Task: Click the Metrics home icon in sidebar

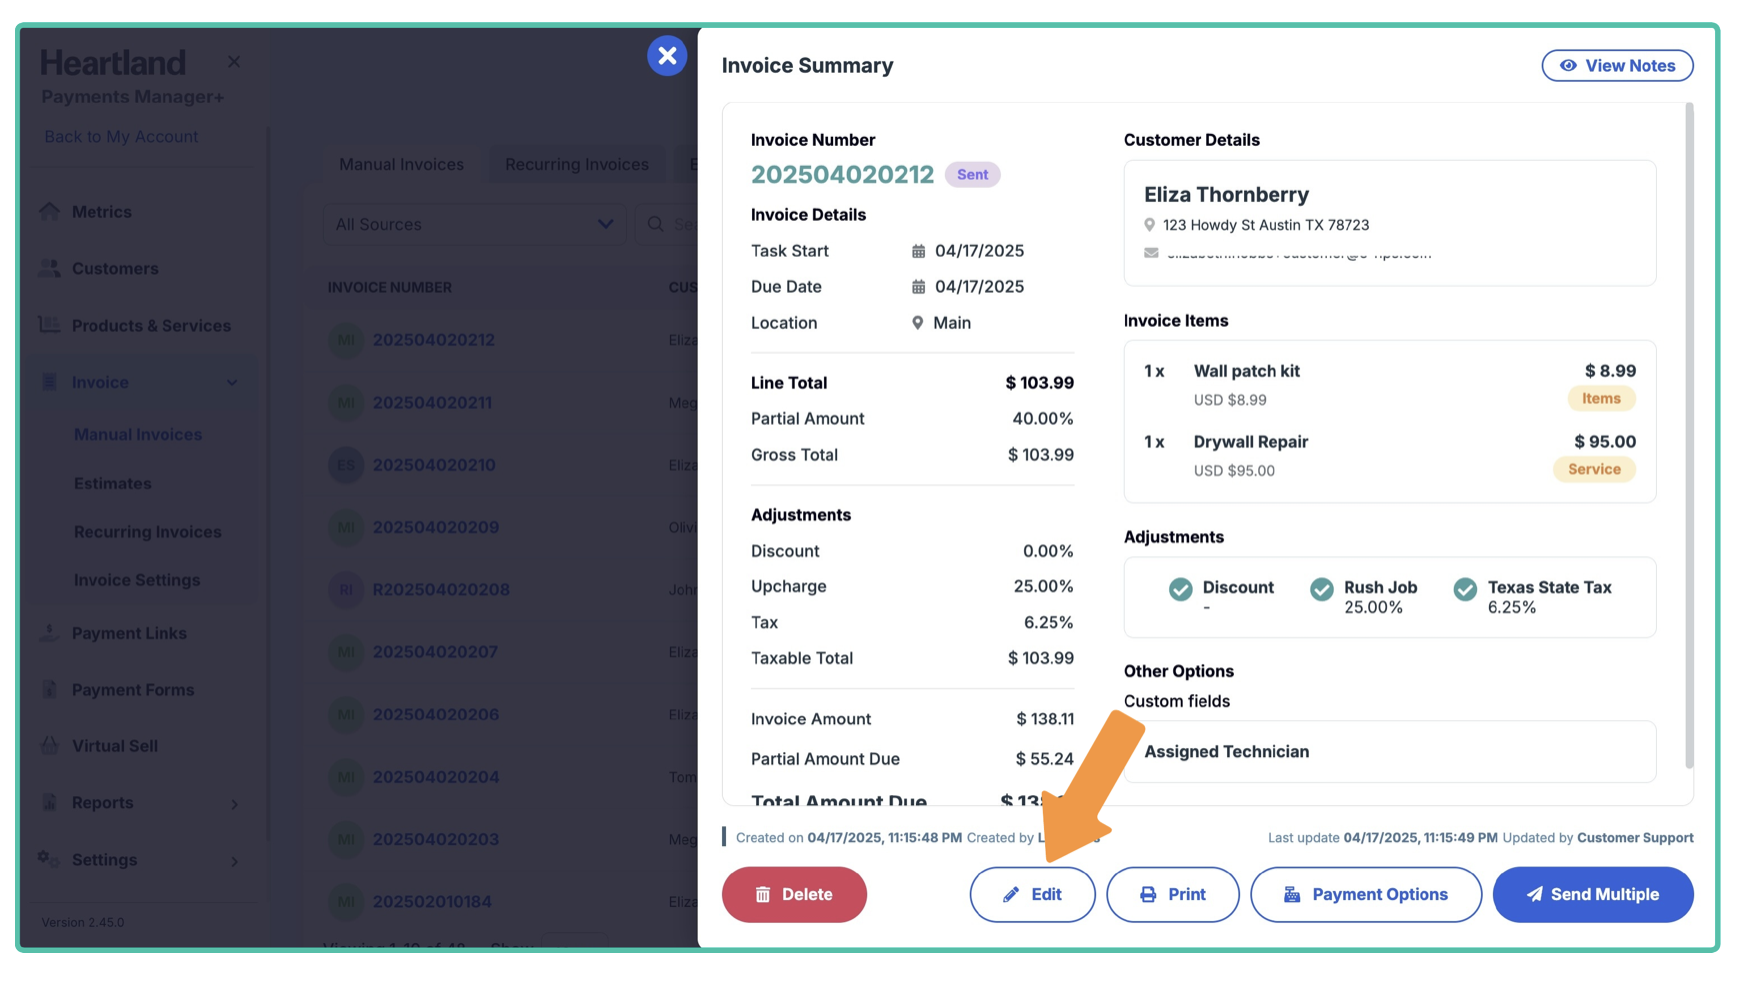Action: pyautogui.click(x=49, y=212)
